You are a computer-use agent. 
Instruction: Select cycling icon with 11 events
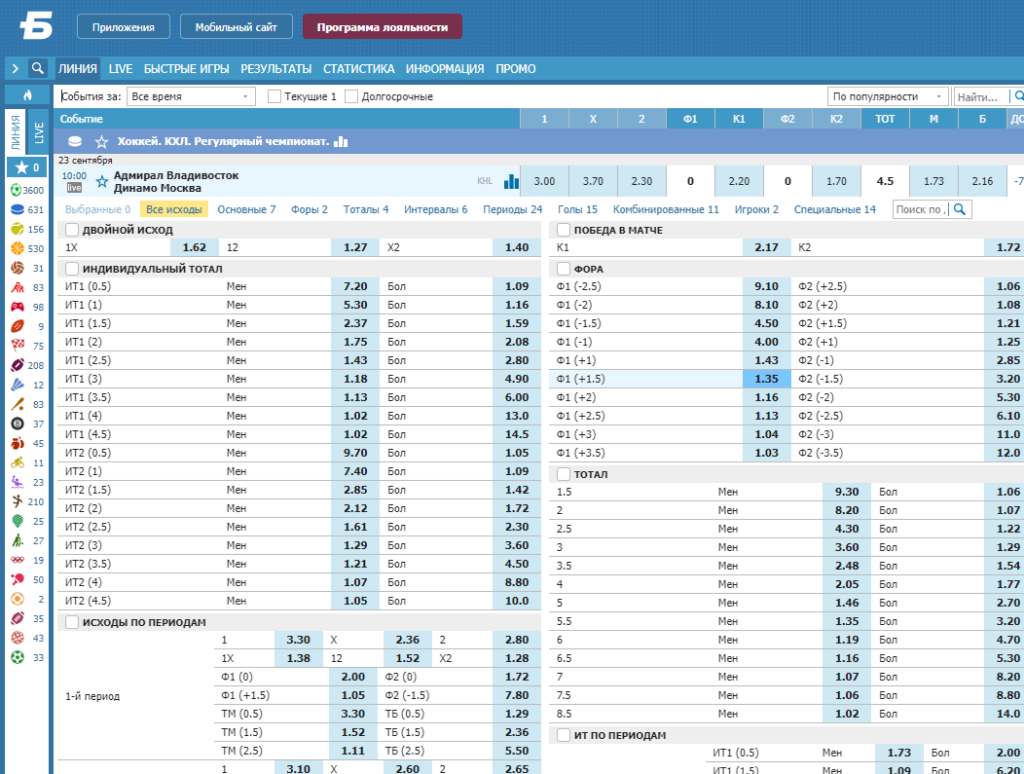[x=17, y=462]
